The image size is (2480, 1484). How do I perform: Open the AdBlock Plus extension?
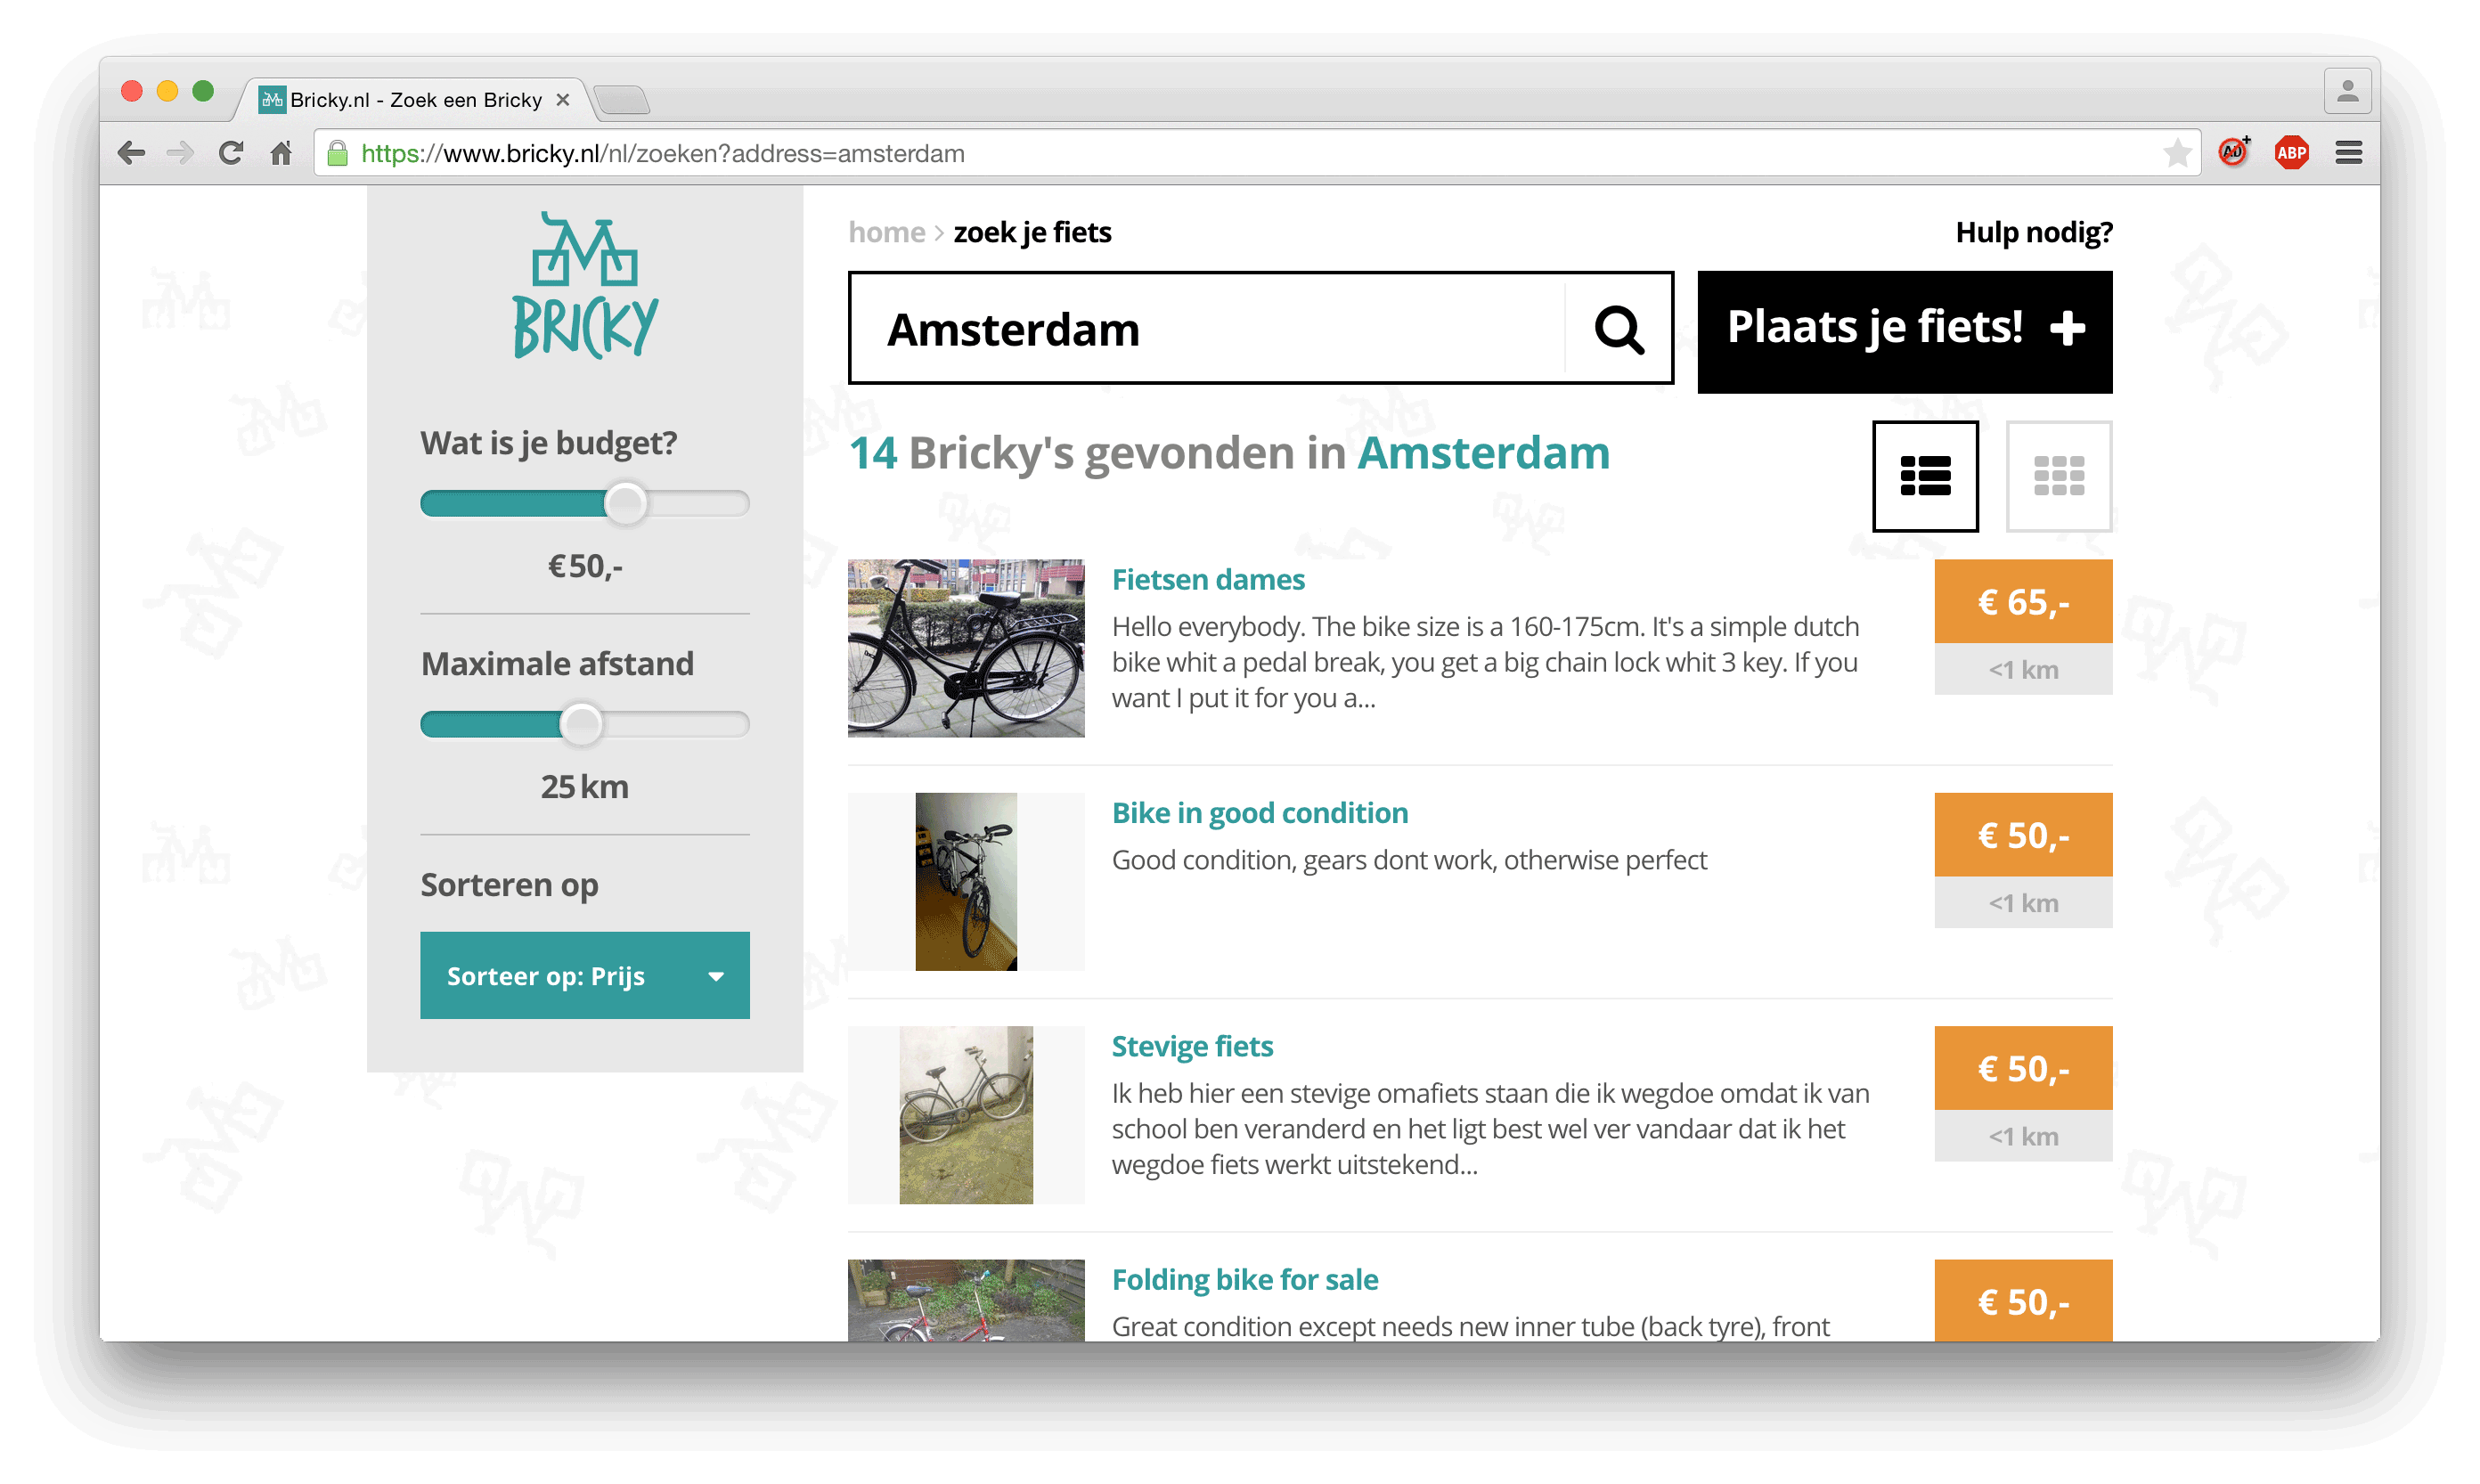(2290, 153)
